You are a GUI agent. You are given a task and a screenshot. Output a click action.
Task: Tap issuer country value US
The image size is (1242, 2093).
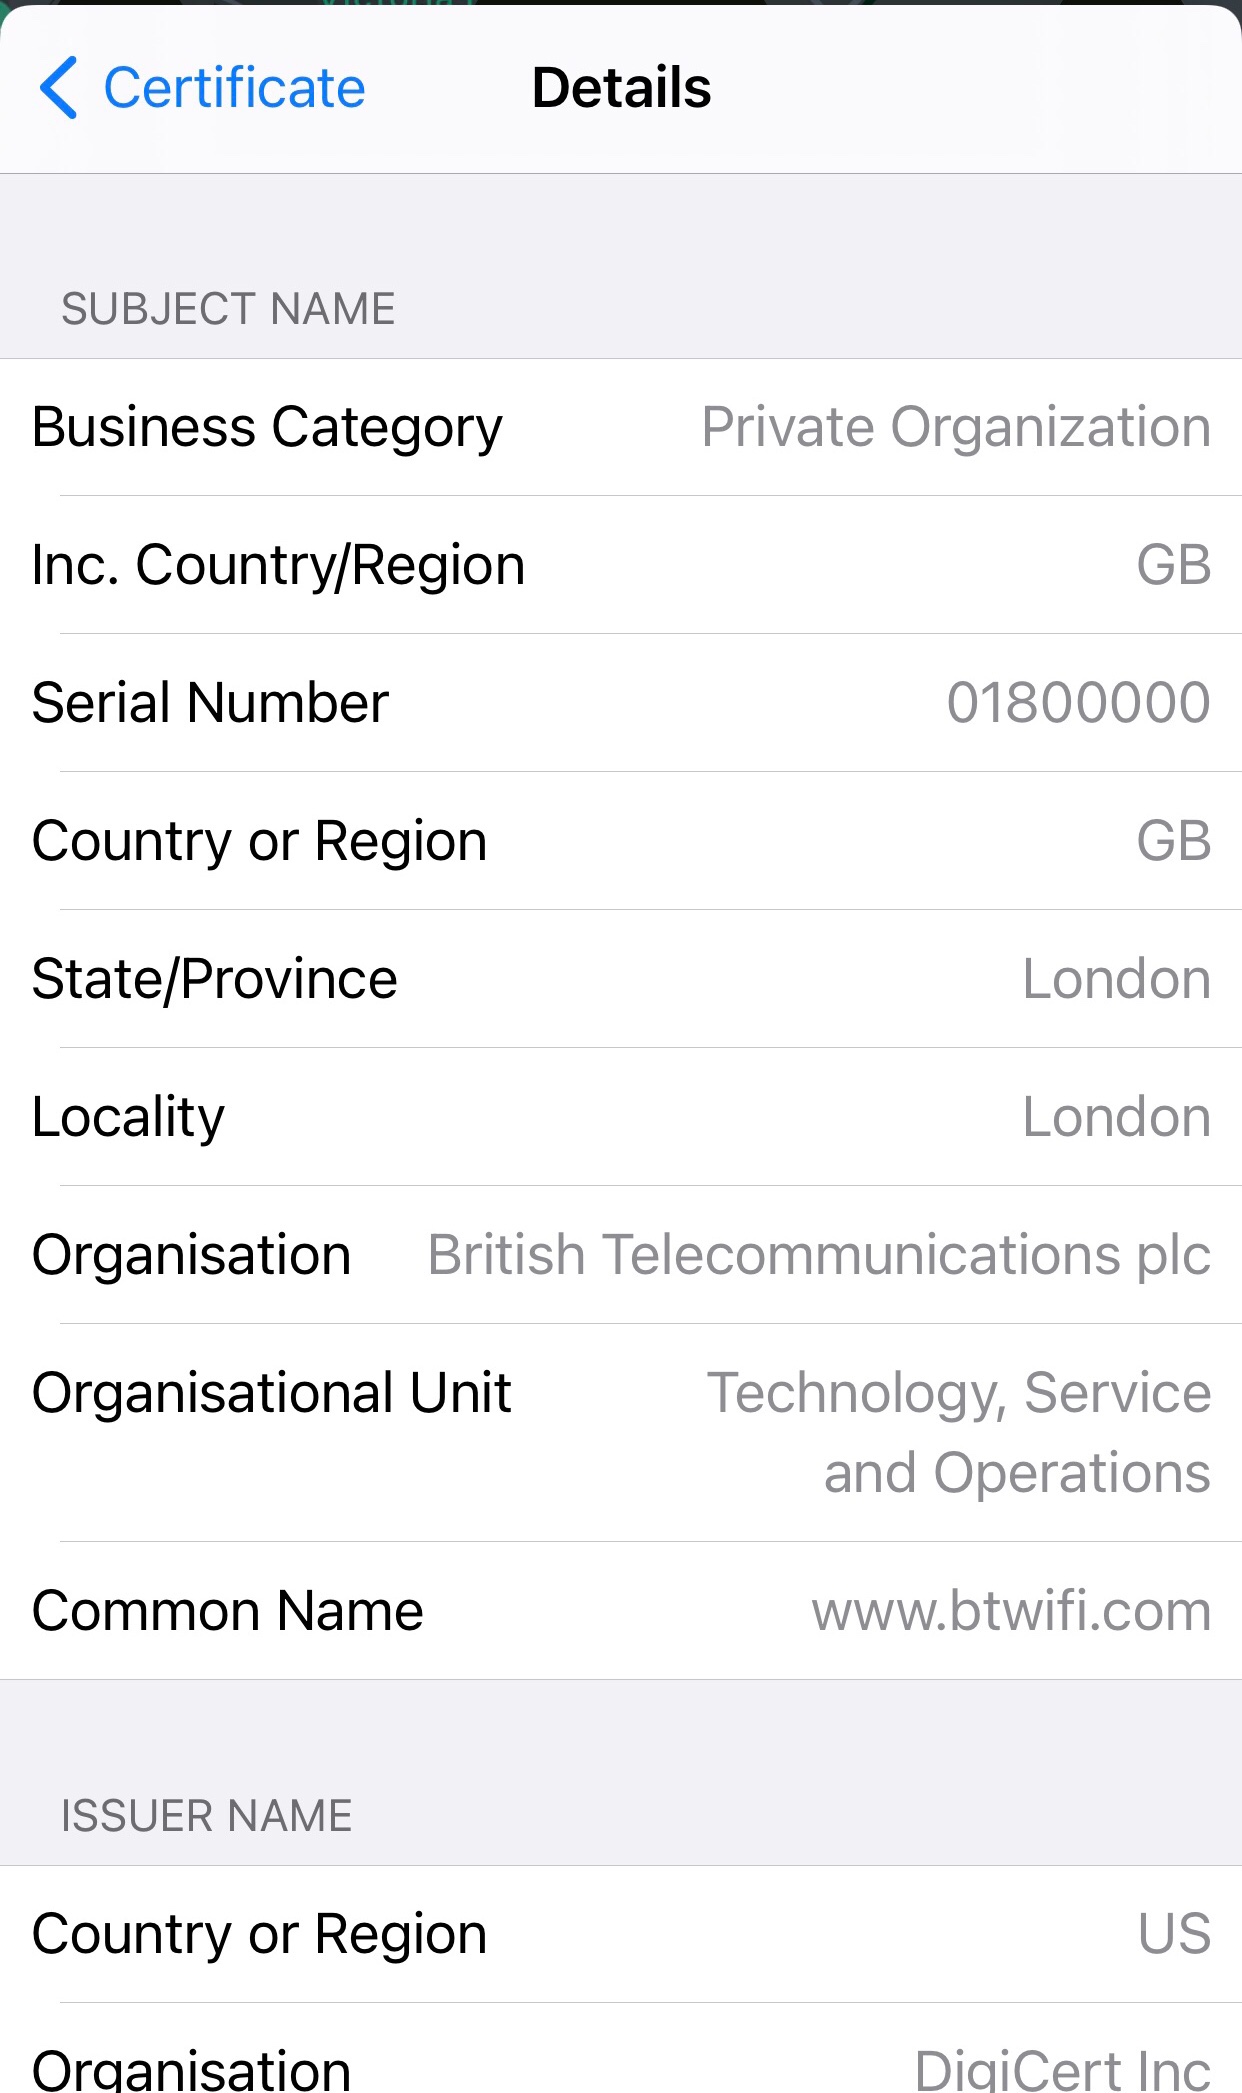1174,1934
